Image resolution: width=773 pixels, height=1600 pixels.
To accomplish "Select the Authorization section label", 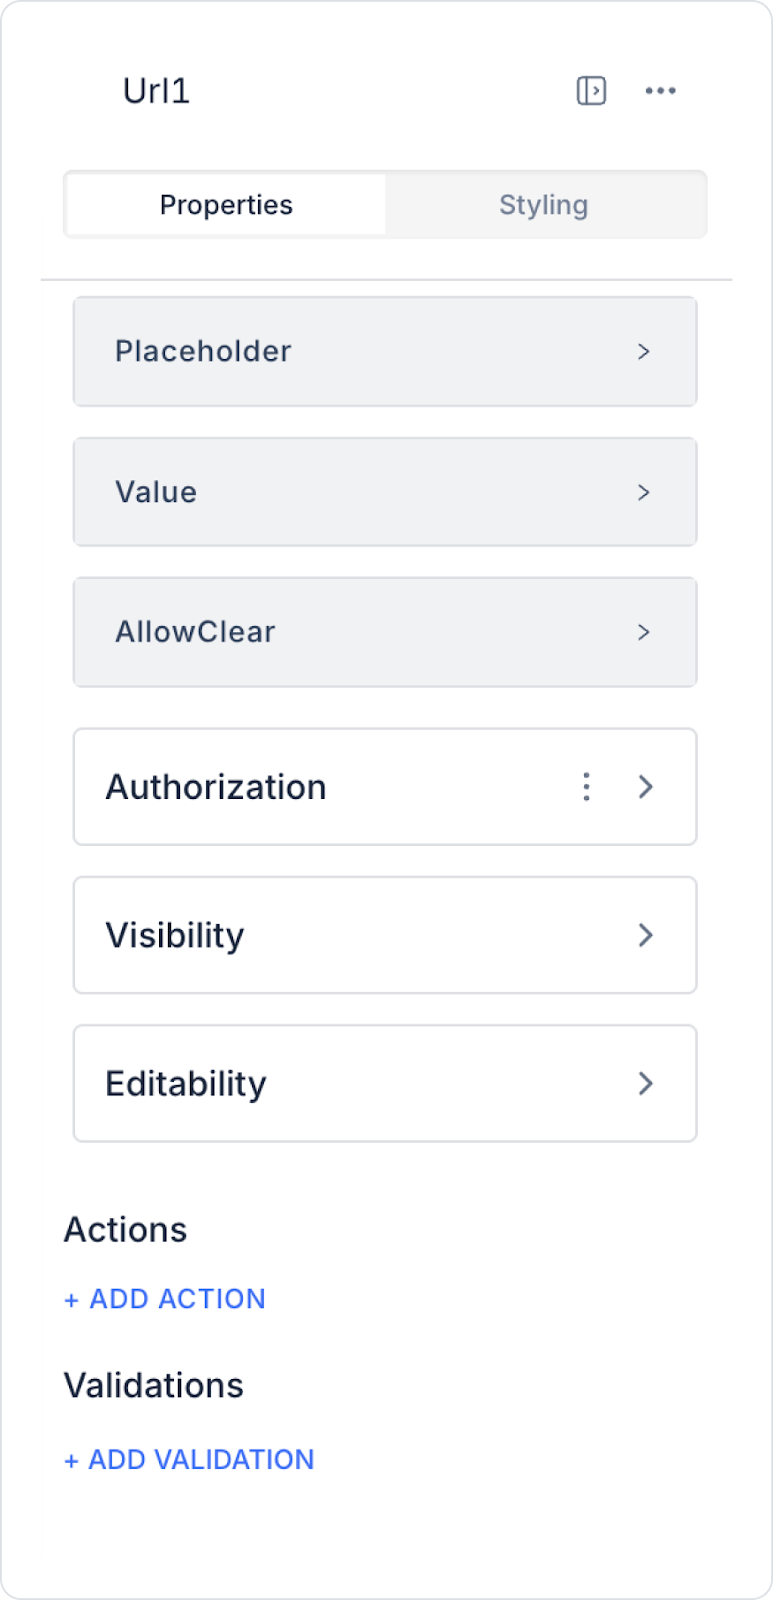I will (216, 787).
